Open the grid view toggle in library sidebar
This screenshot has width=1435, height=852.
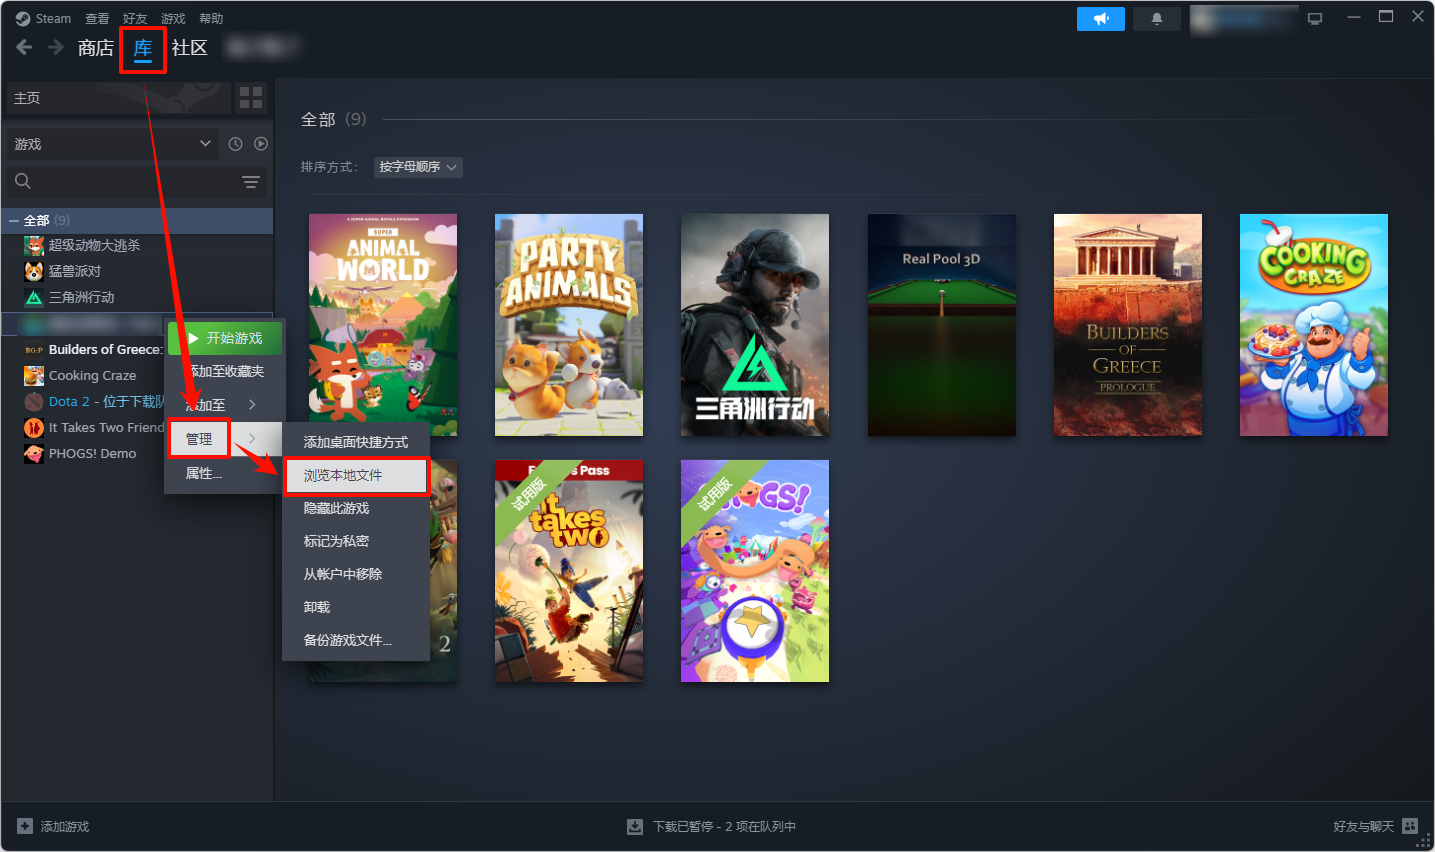pos(250,97)
